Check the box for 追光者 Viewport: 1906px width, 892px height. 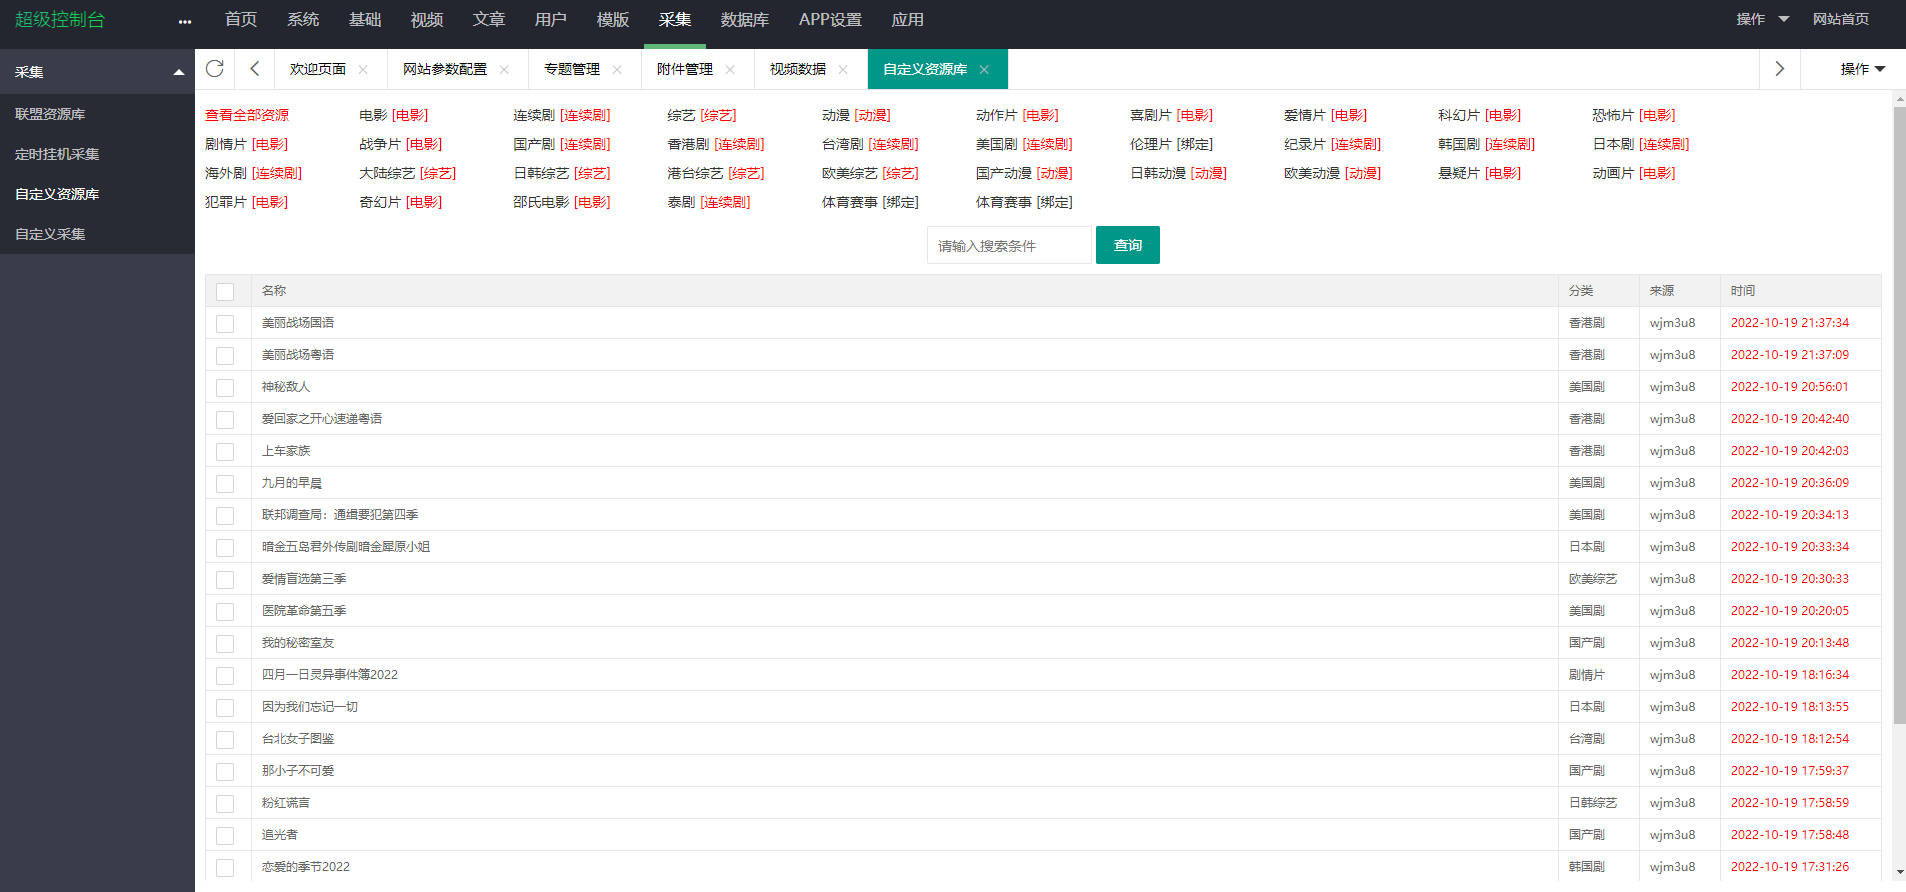(225, 835)
